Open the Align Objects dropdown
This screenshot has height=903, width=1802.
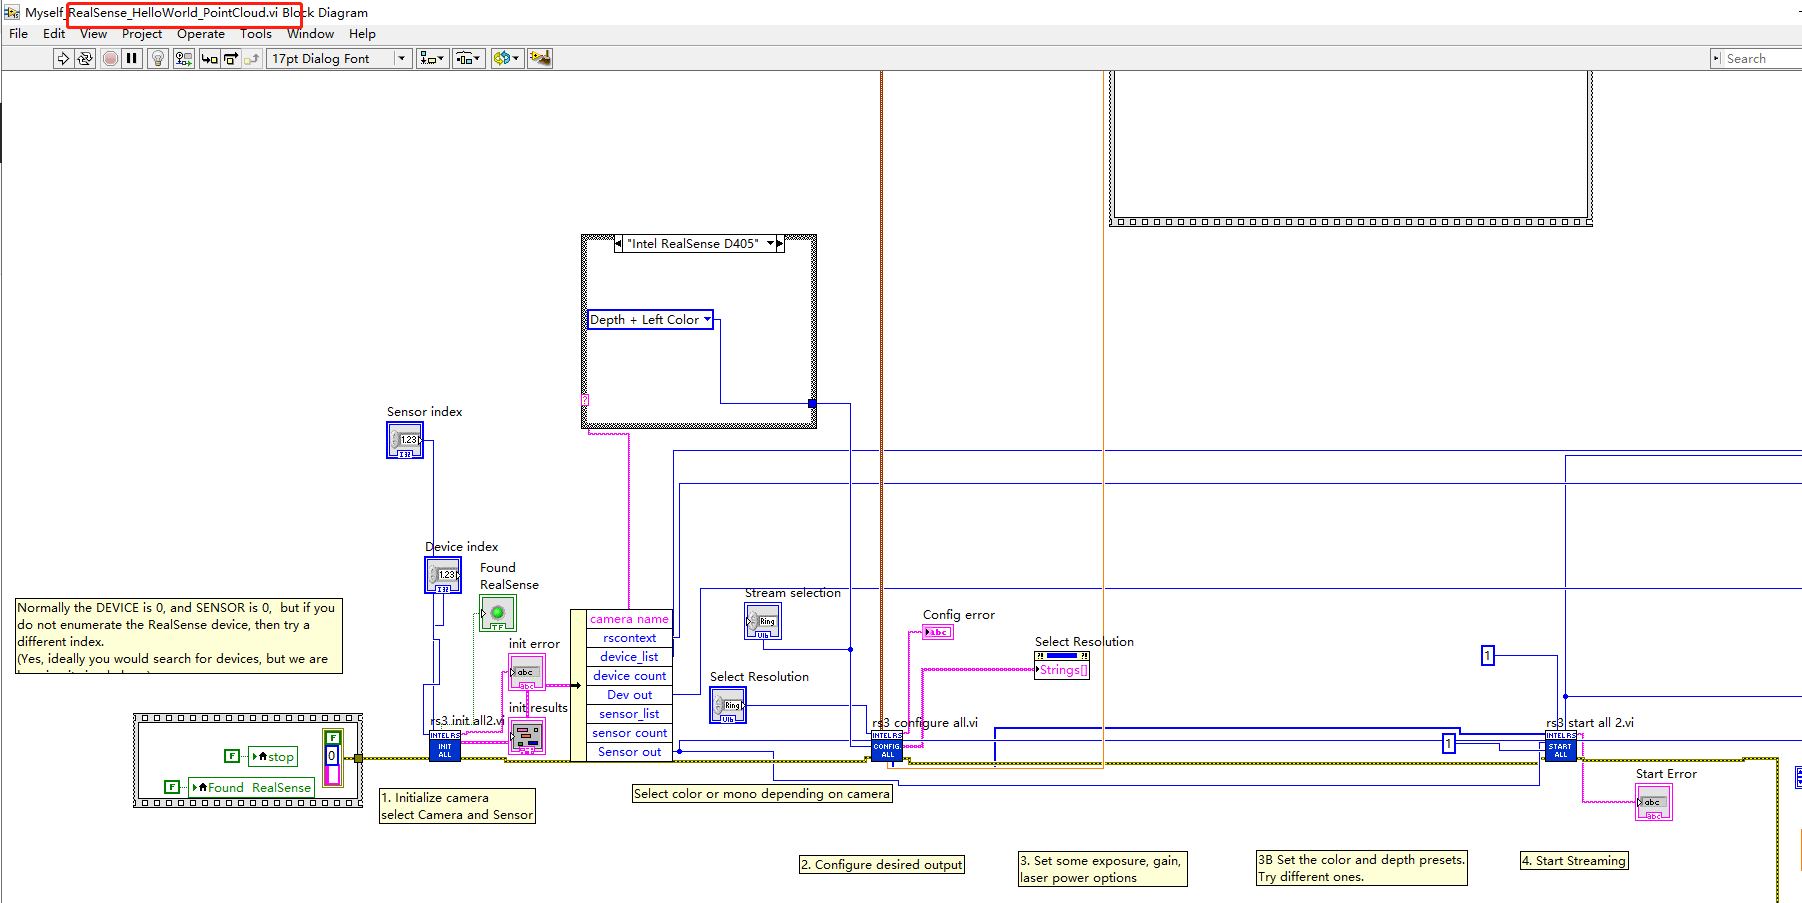(432, 58)
